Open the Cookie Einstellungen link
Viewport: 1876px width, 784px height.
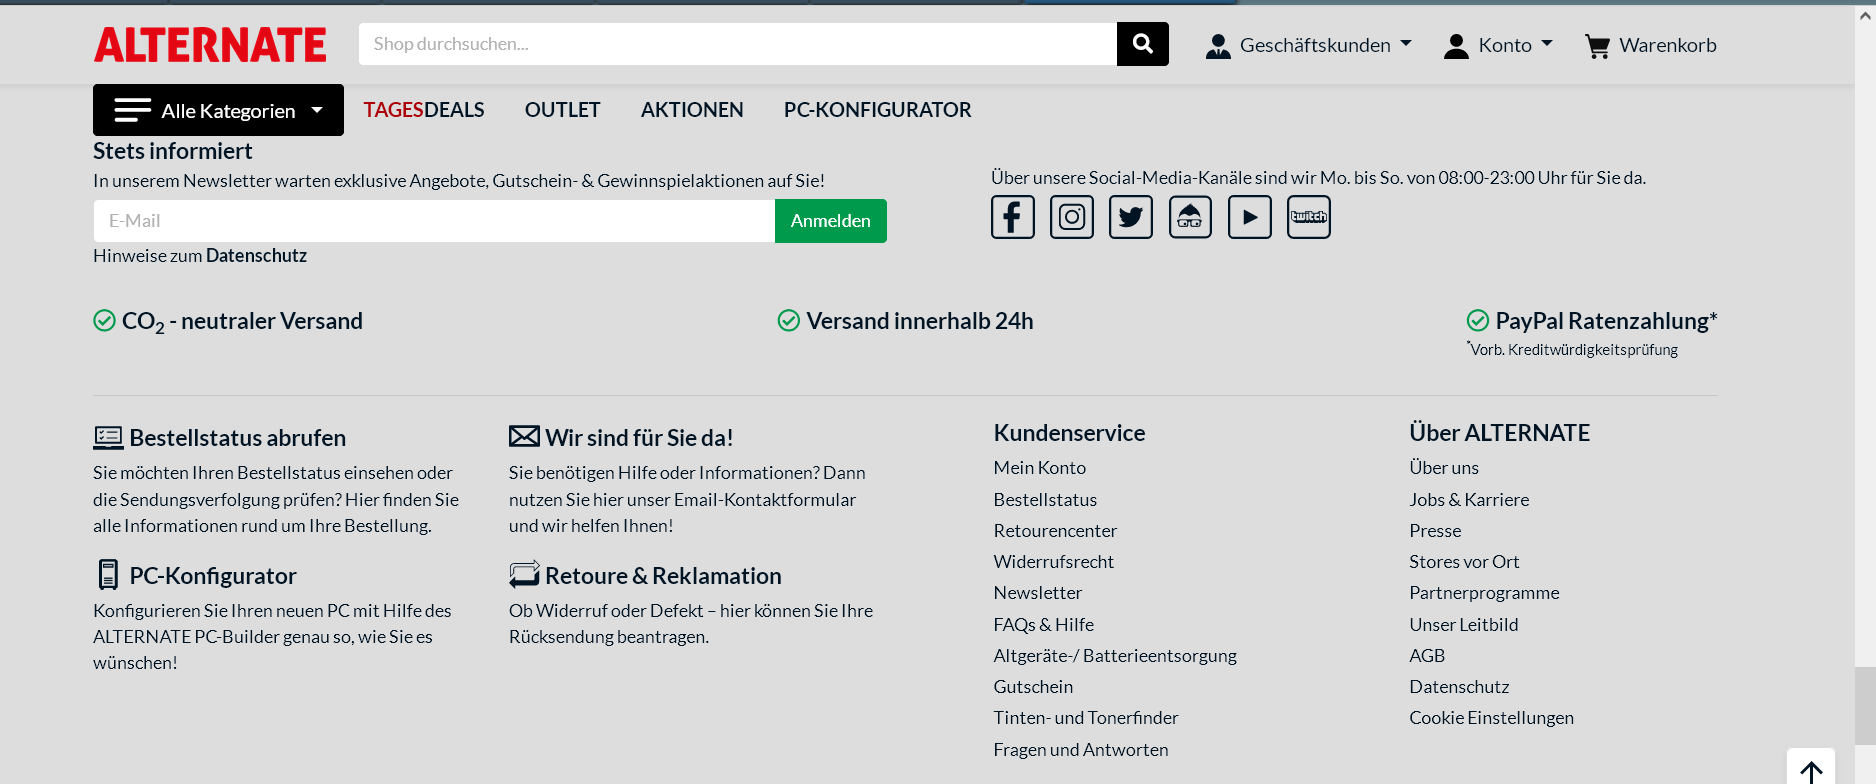1491,718
